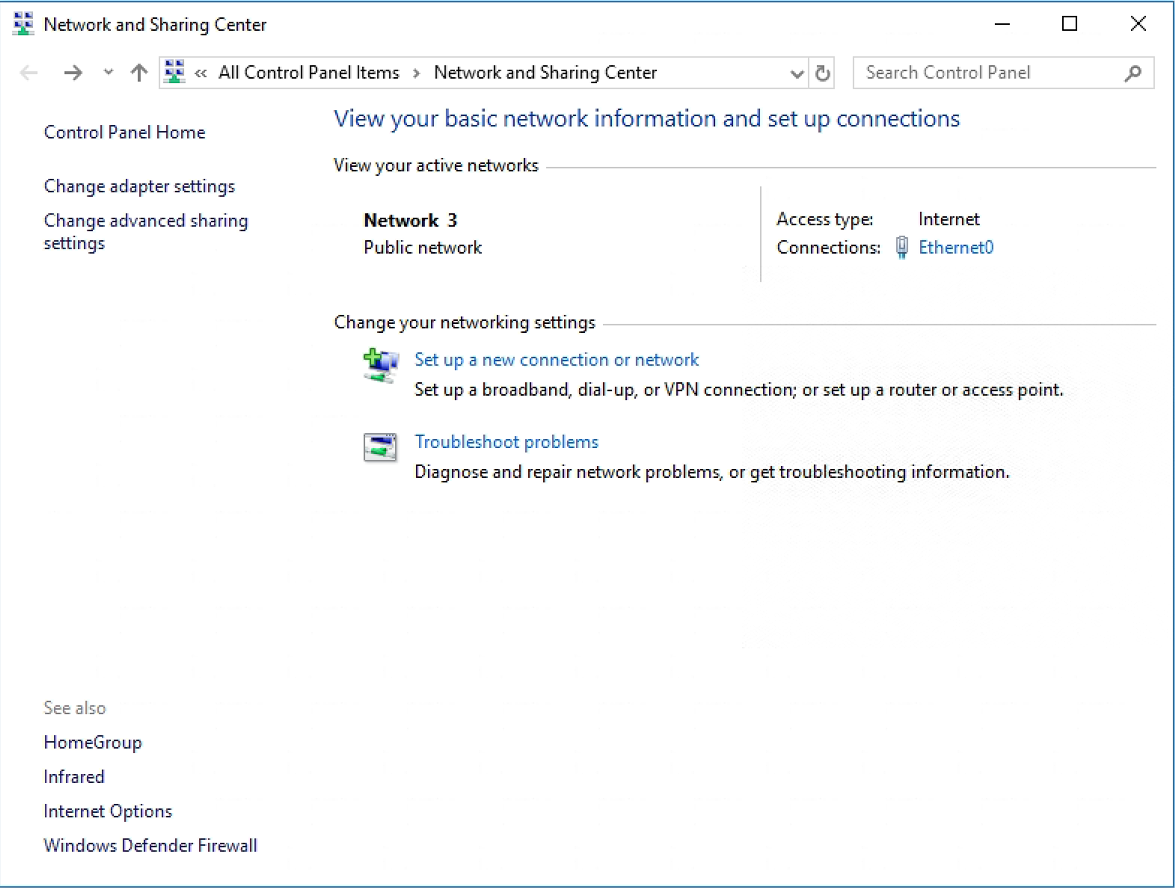This screenshot has height=888, width=1175.
Task: Close the Network and Sharing Center window
Action: pos(1138,24)
